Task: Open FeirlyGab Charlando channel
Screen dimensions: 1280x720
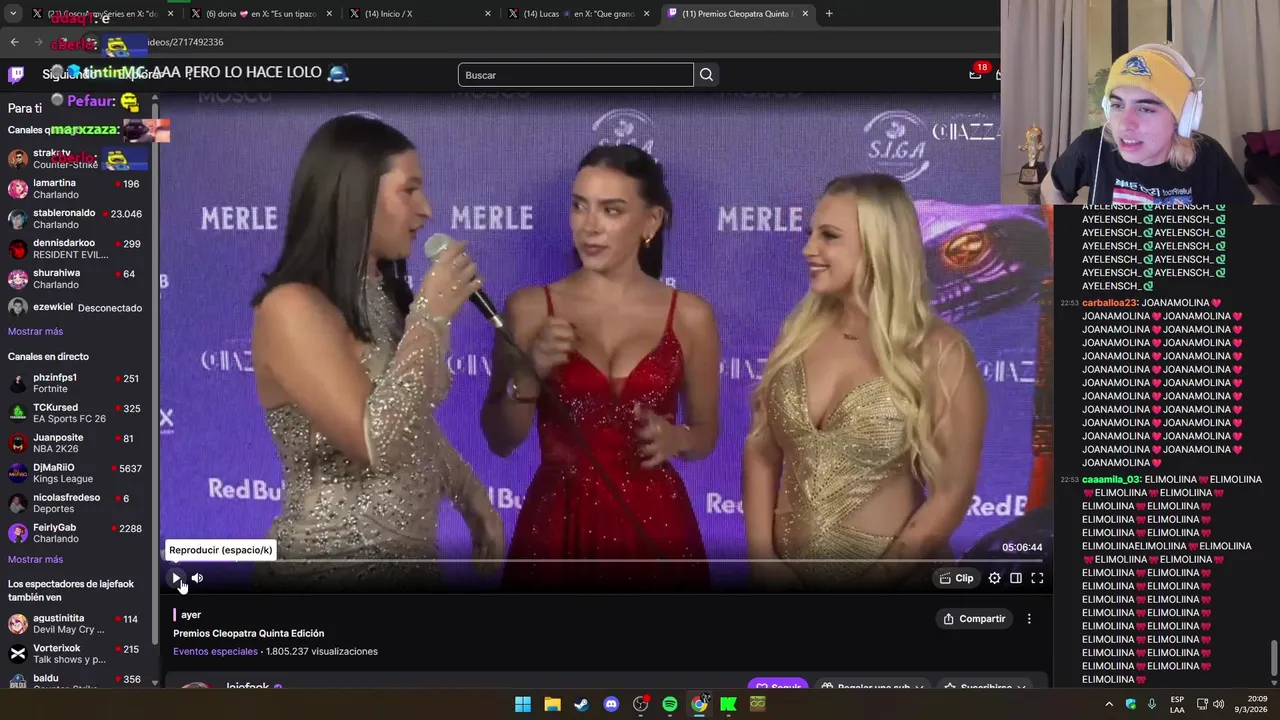Action: 78,534
